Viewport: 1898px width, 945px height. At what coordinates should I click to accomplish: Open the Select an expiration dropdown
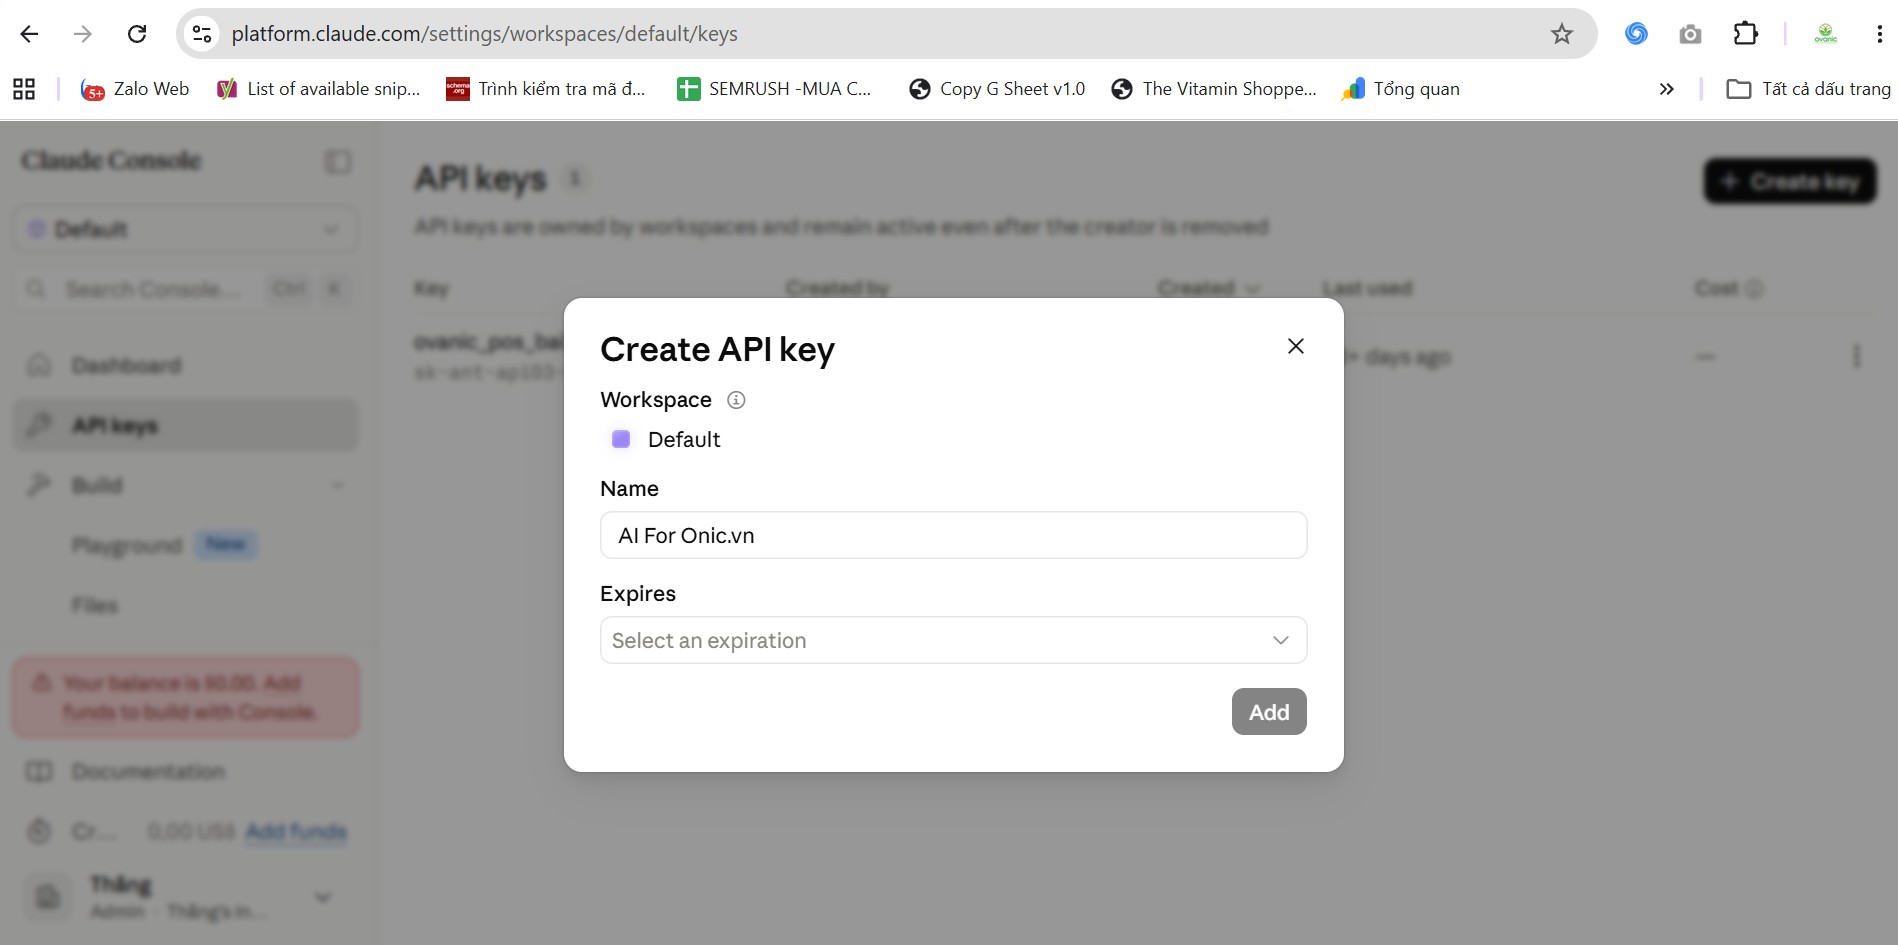coord(953,640)
